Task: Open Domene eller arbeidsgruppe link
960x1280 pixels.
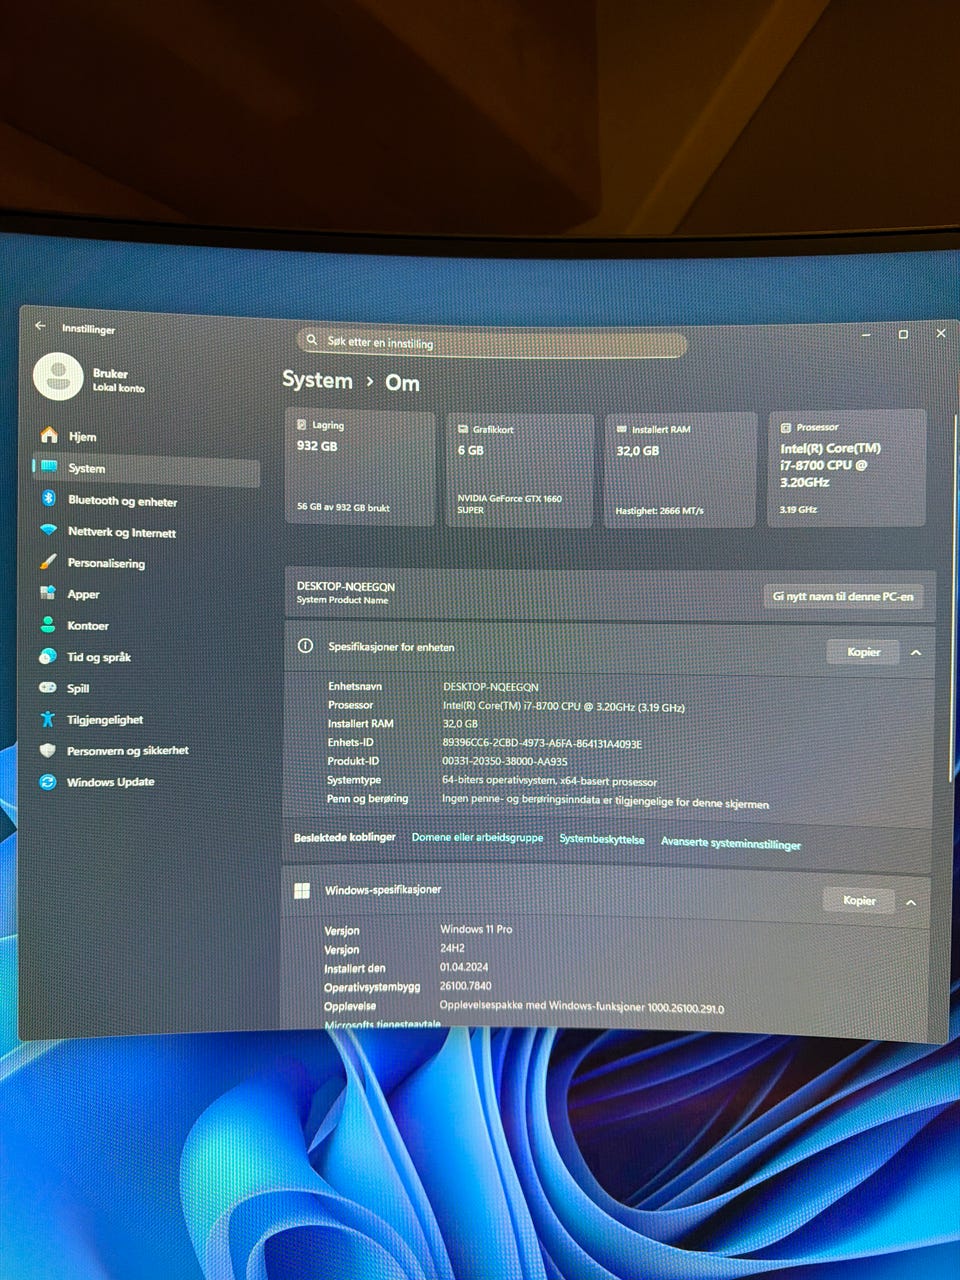Action: 477,837
